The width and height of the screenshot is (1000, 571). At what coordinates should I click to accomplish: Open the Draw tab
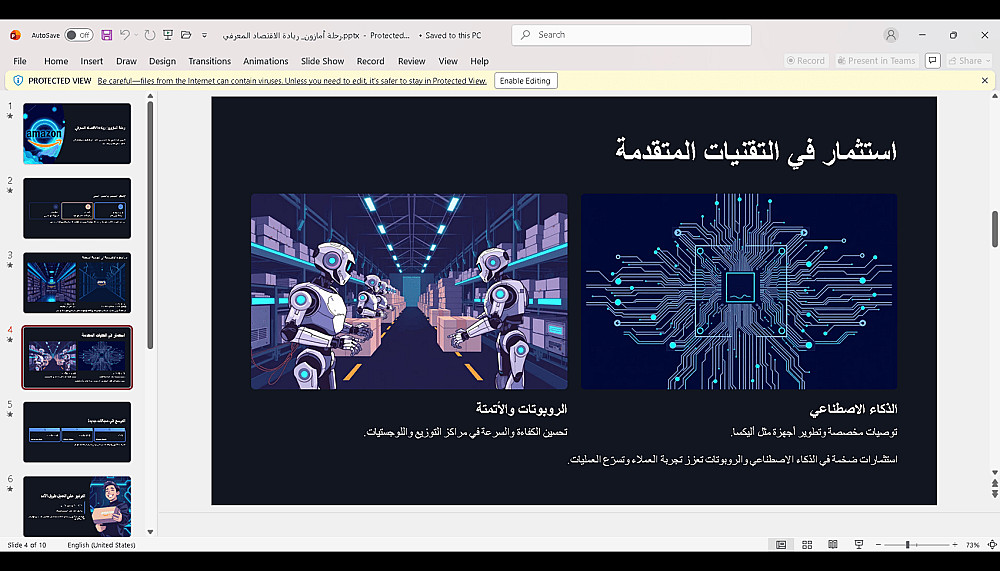point(126,61)
